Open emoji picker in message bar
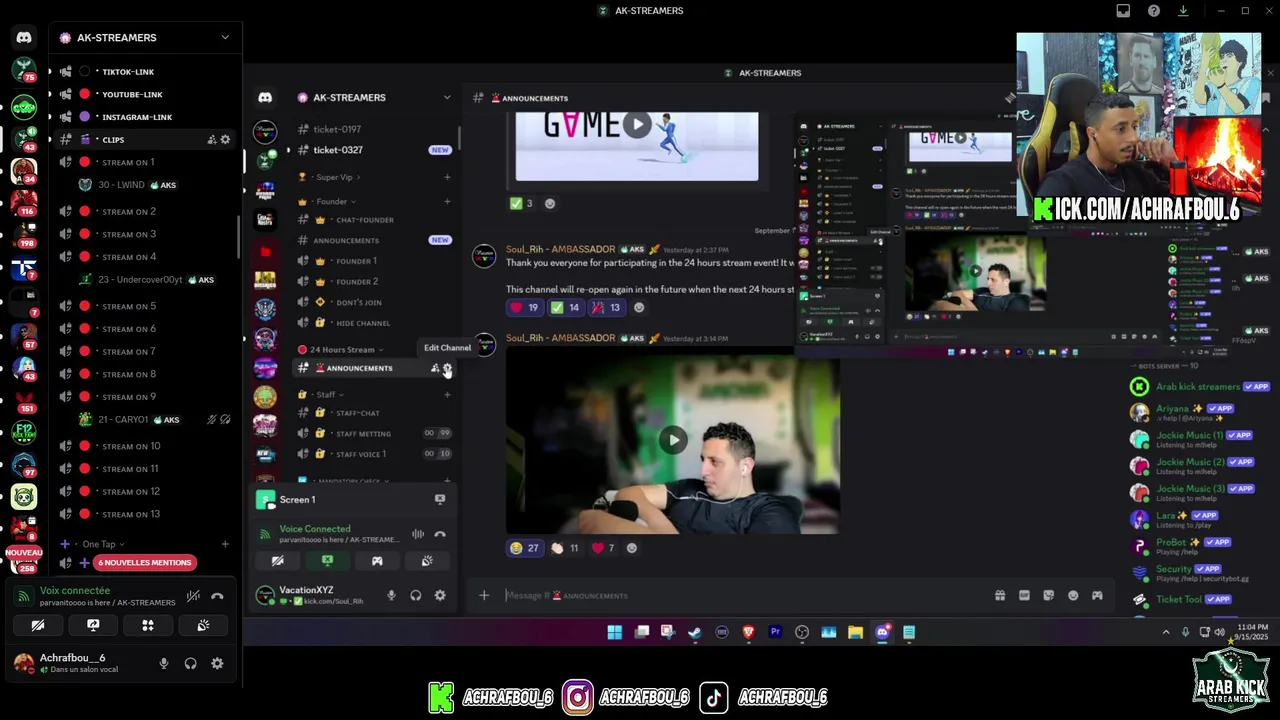Image resolution: width=1280 pixels, height=720 pixels. [x=1073, y=595]
